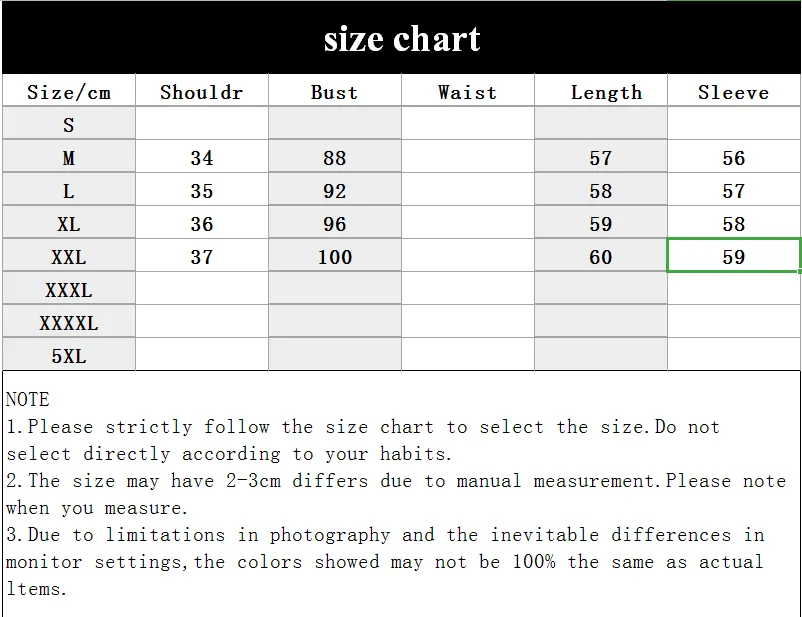The image size is (802, 617).
Task: Select the M sleeve value 56
Action: pyautogui.click(x=733, y=156)
